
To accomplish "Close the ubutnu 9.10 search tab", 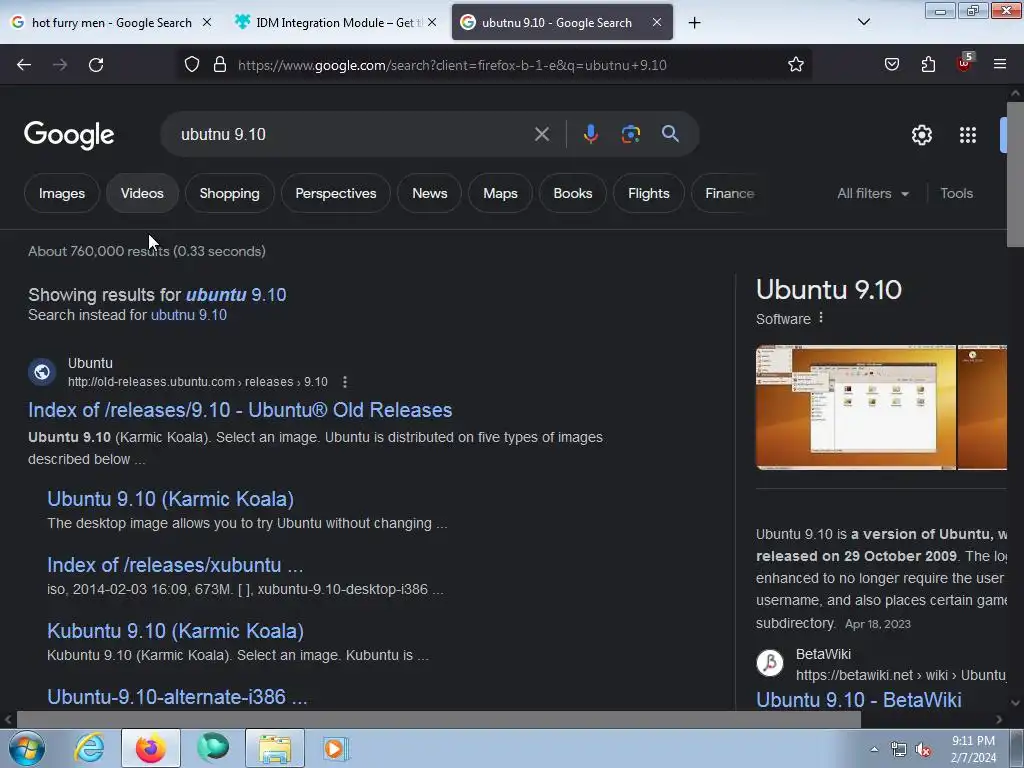I will pyautogui.click(x=657, y=22).
